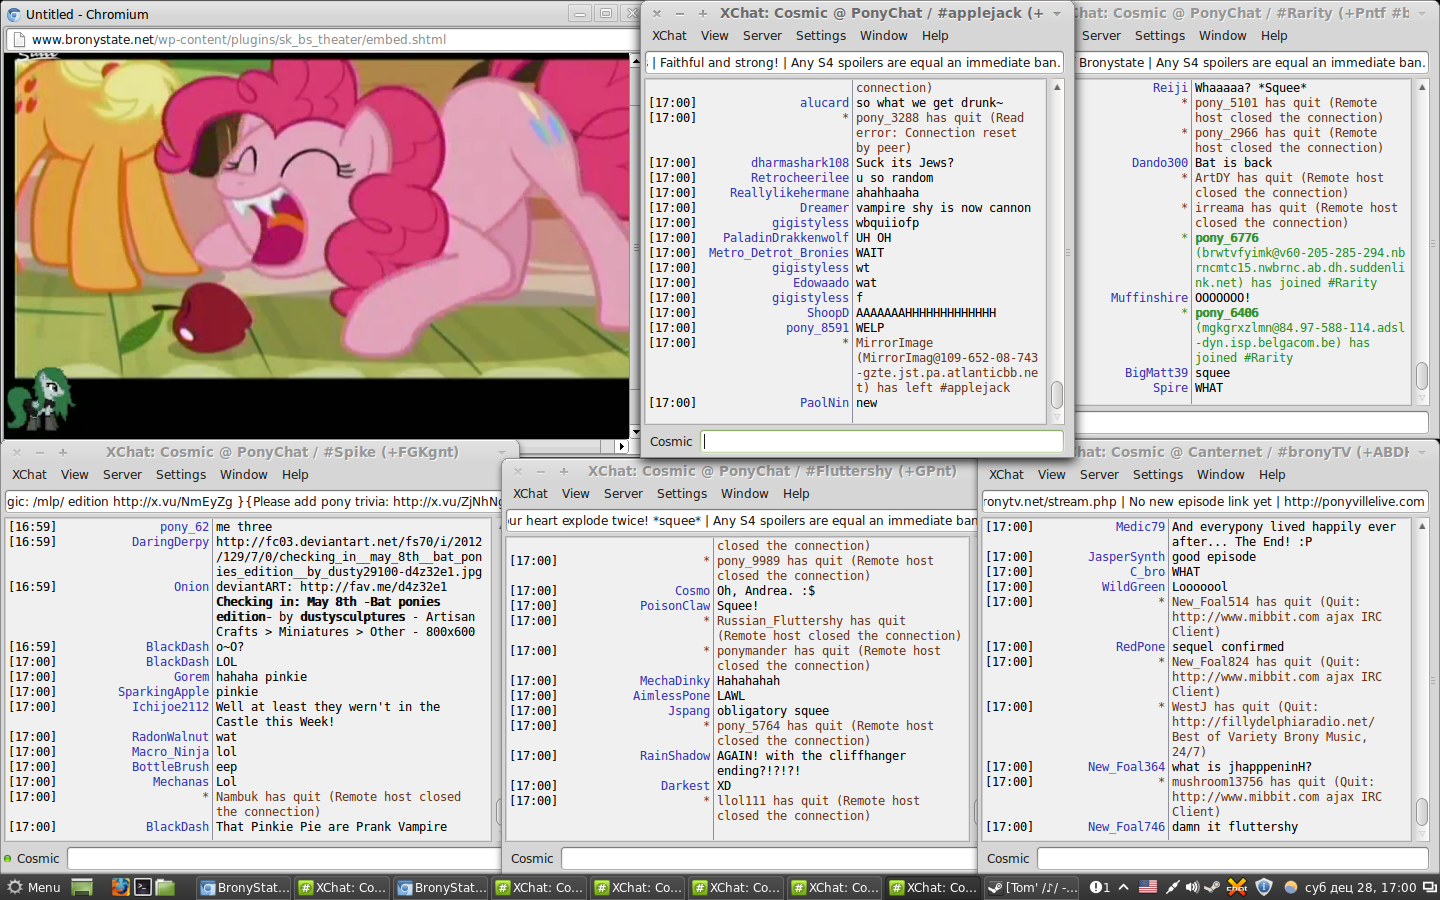Click the Chromium page icon in title bar
The width and height of the screenshot is (1440, 900).
click(13, 14)
